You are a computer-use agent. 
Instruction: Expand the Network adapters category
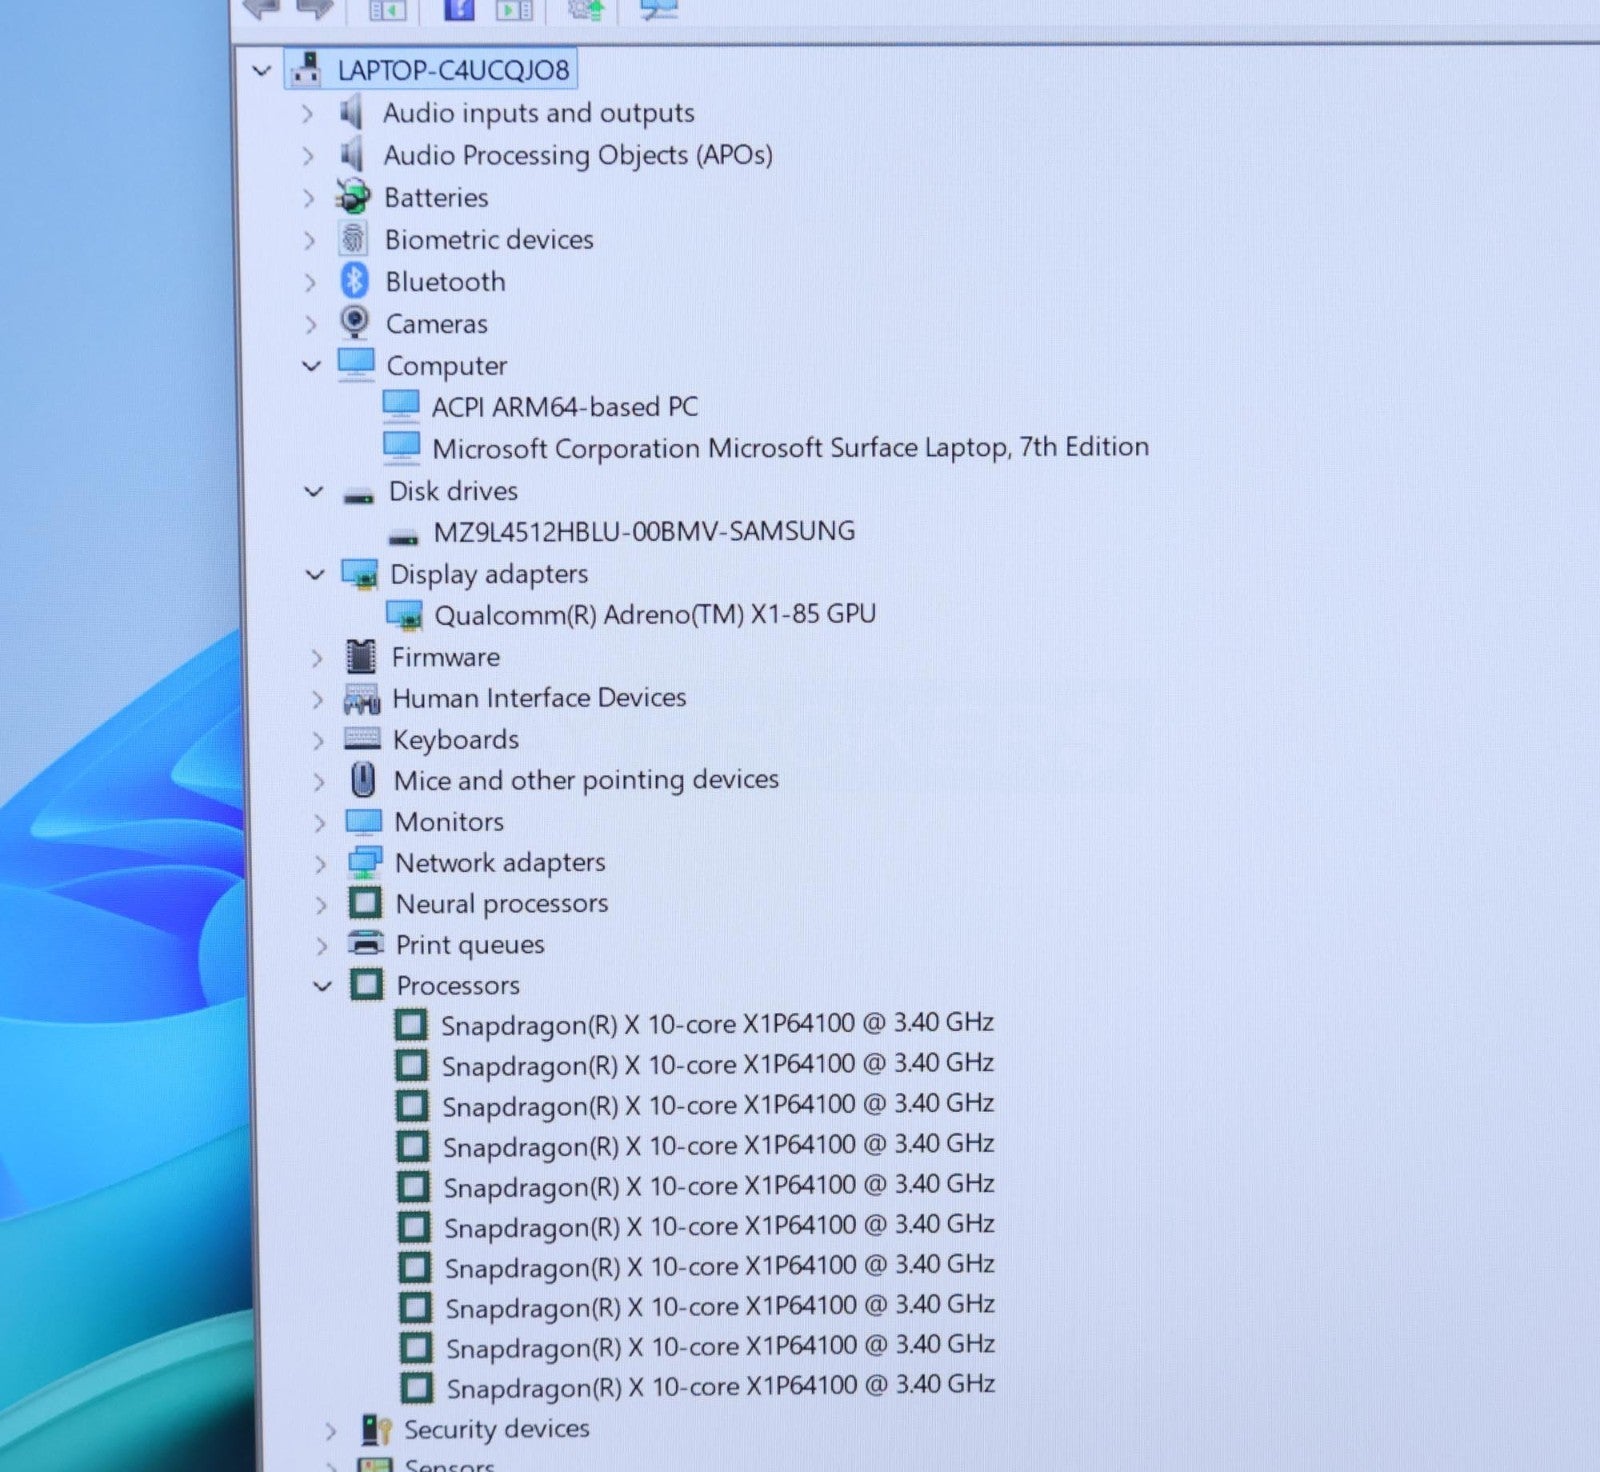coord(320,863)
